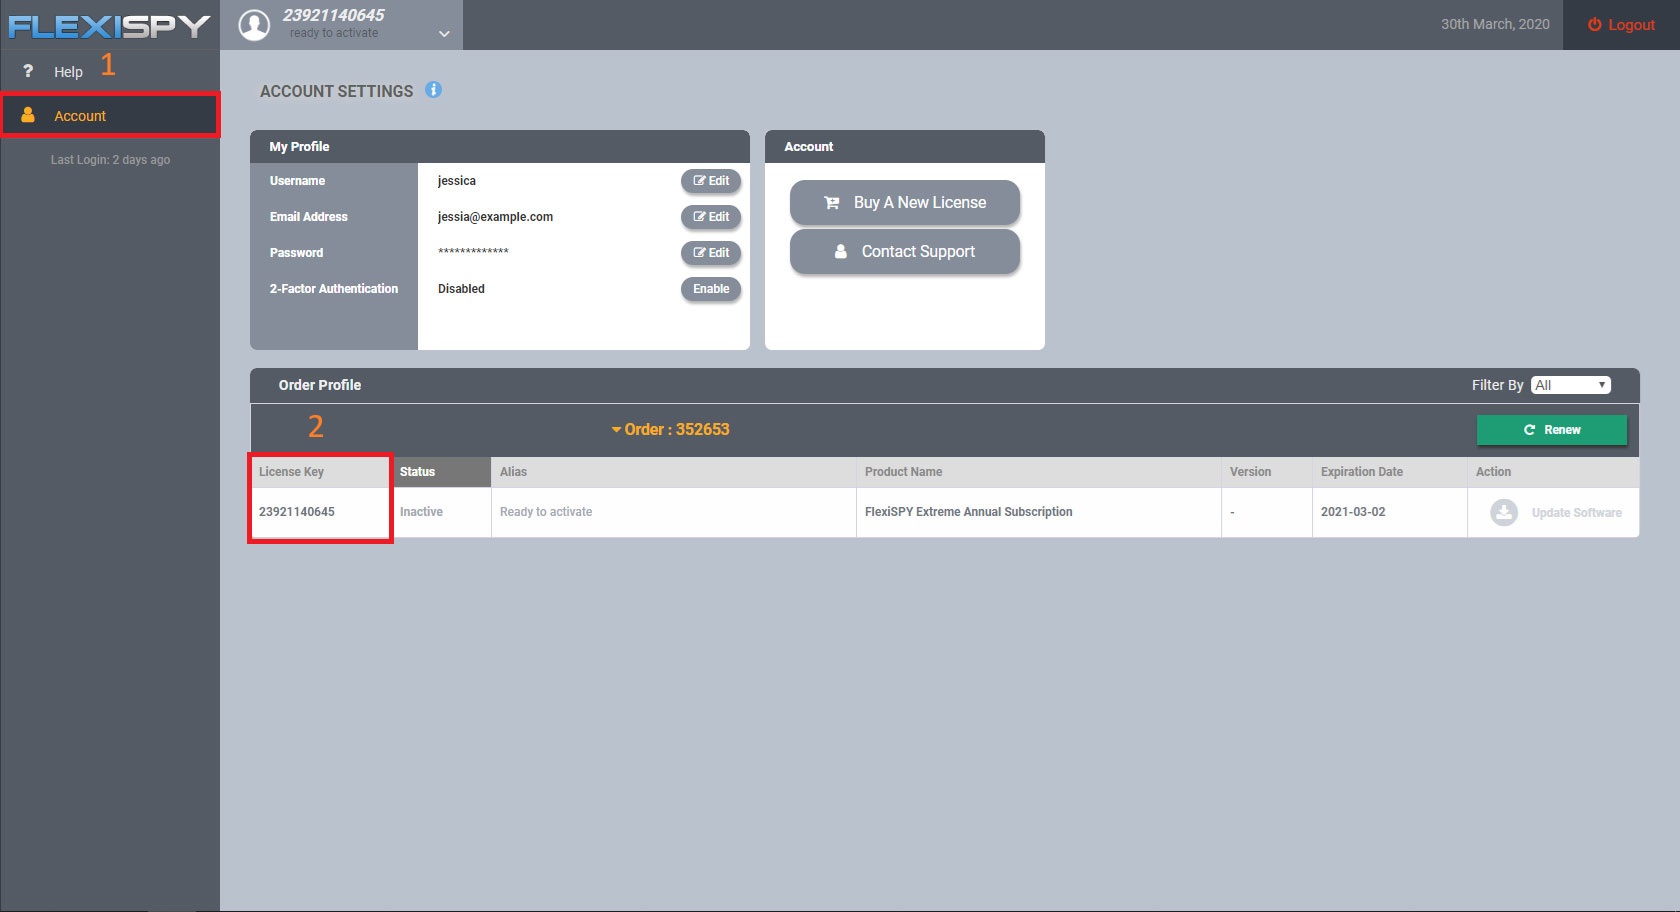The height and width of the screenshot is (912, 1680).
Task: Click the green Renew button
Action: [1552, 430]
